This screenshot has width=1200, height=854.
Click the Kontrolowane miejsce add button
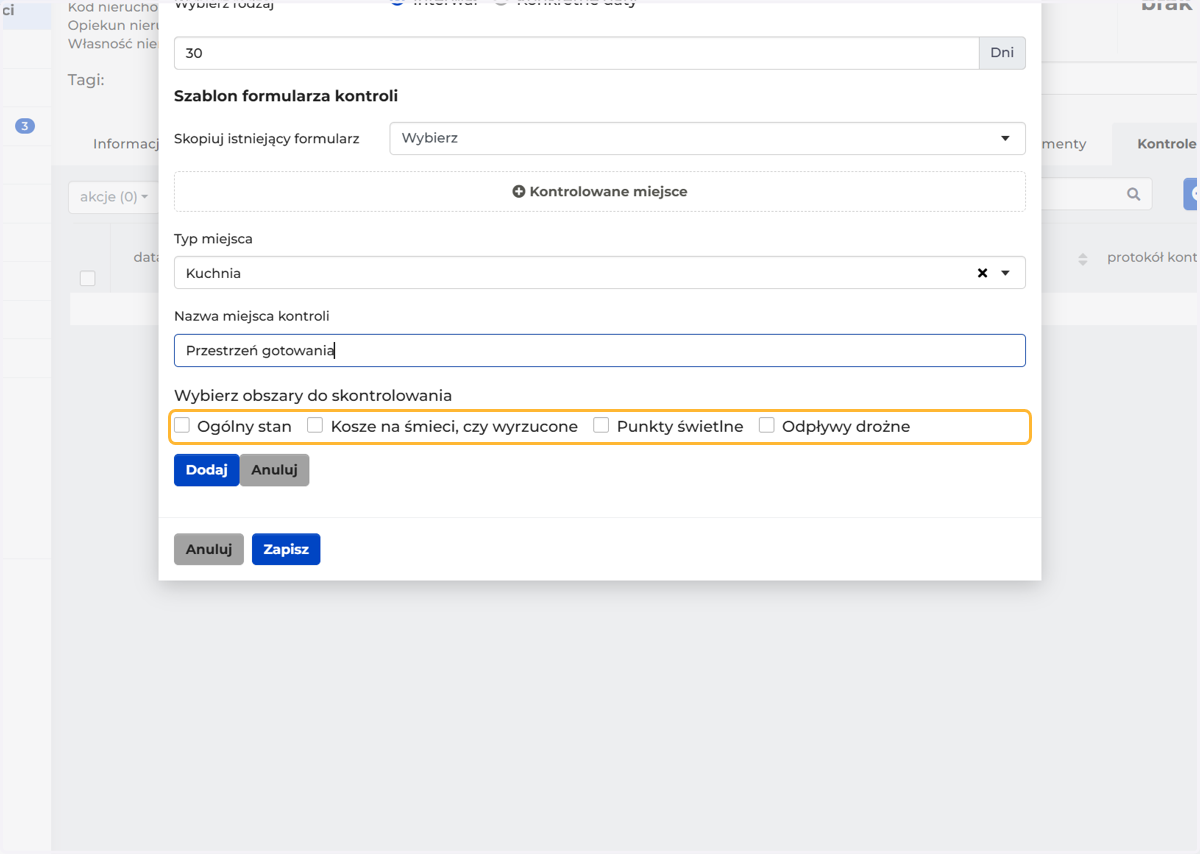[x=600, y=191]
